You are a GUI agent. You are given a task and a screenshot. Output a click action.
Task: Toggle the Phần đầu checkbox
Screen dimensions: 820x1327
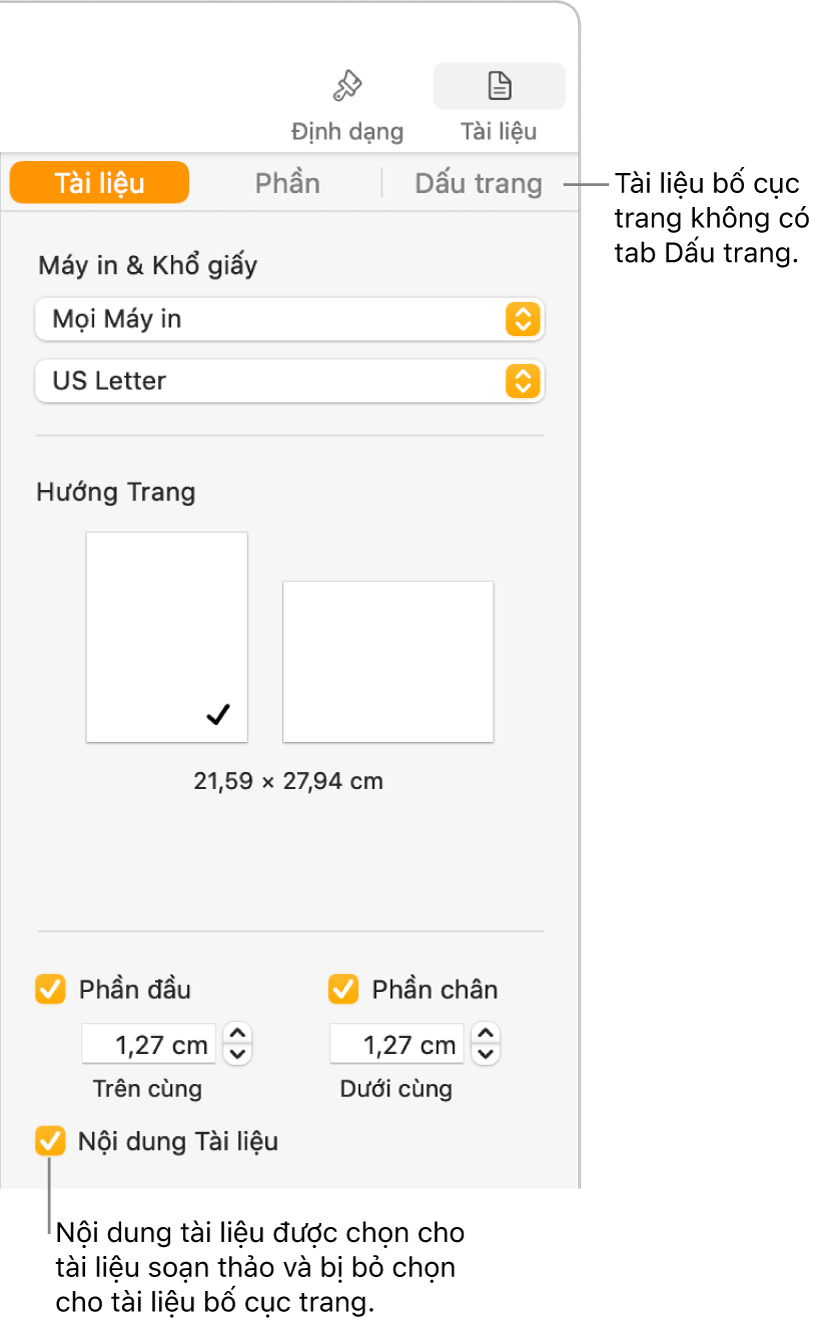click(49, 990)
